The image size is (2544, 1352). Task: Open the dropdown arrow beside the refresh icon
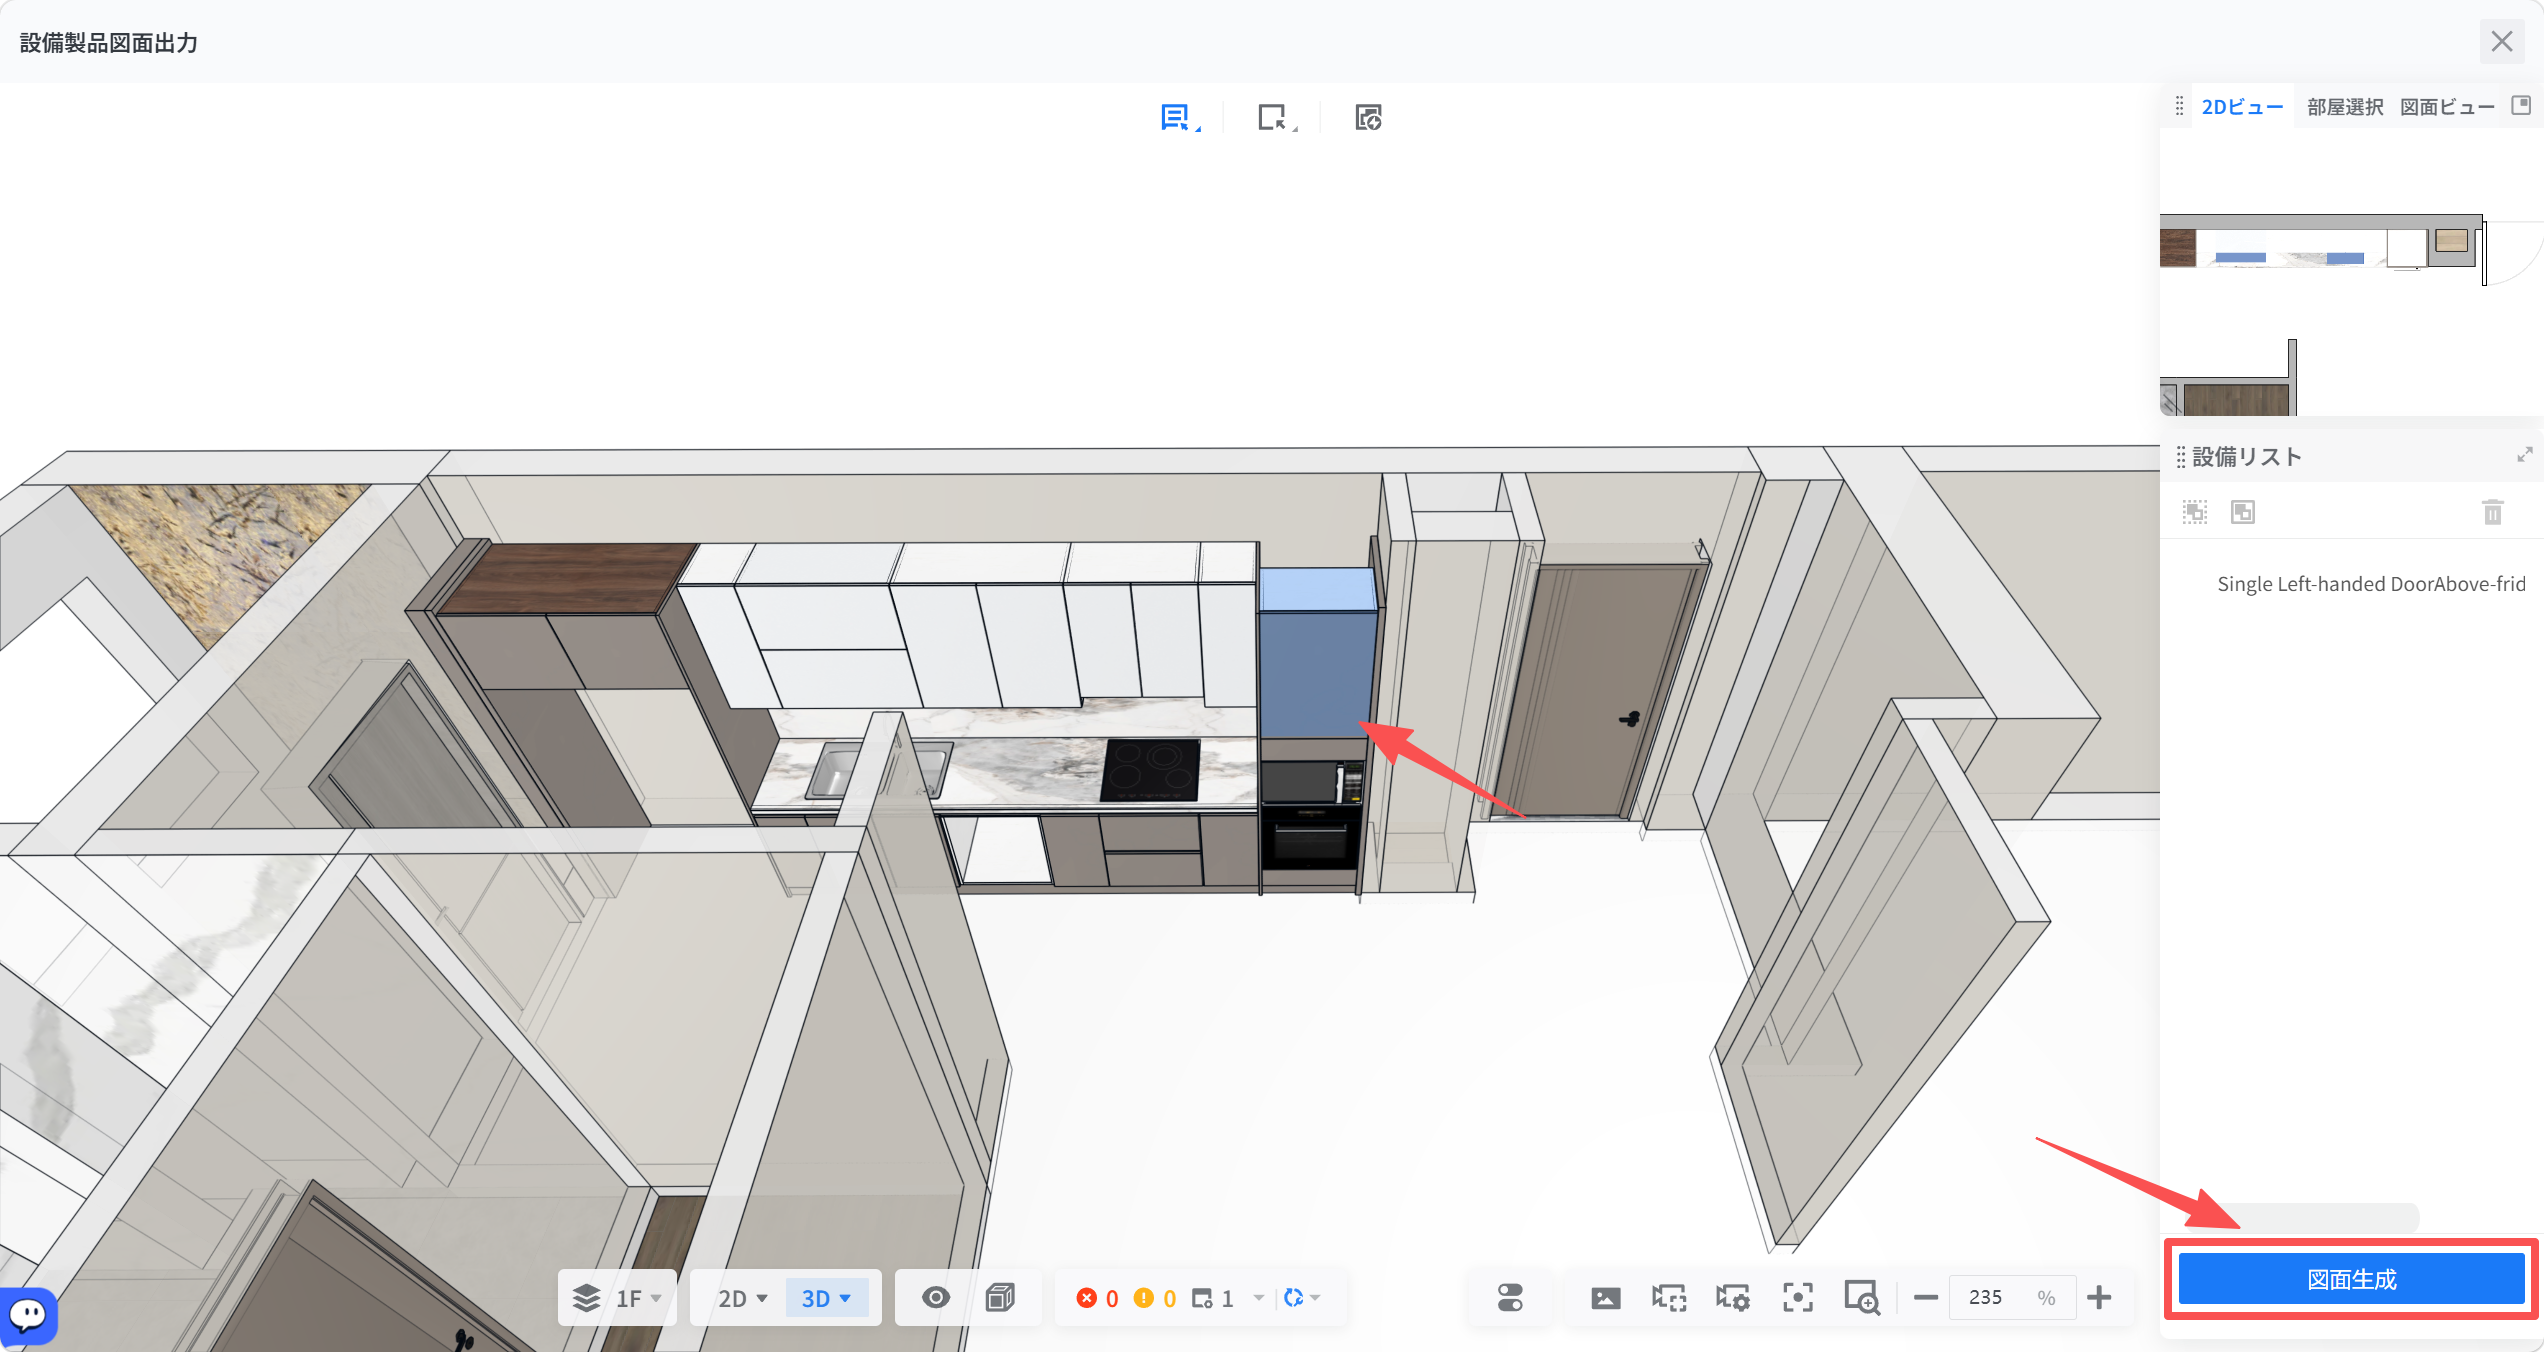click(x=1315, y=1298)
